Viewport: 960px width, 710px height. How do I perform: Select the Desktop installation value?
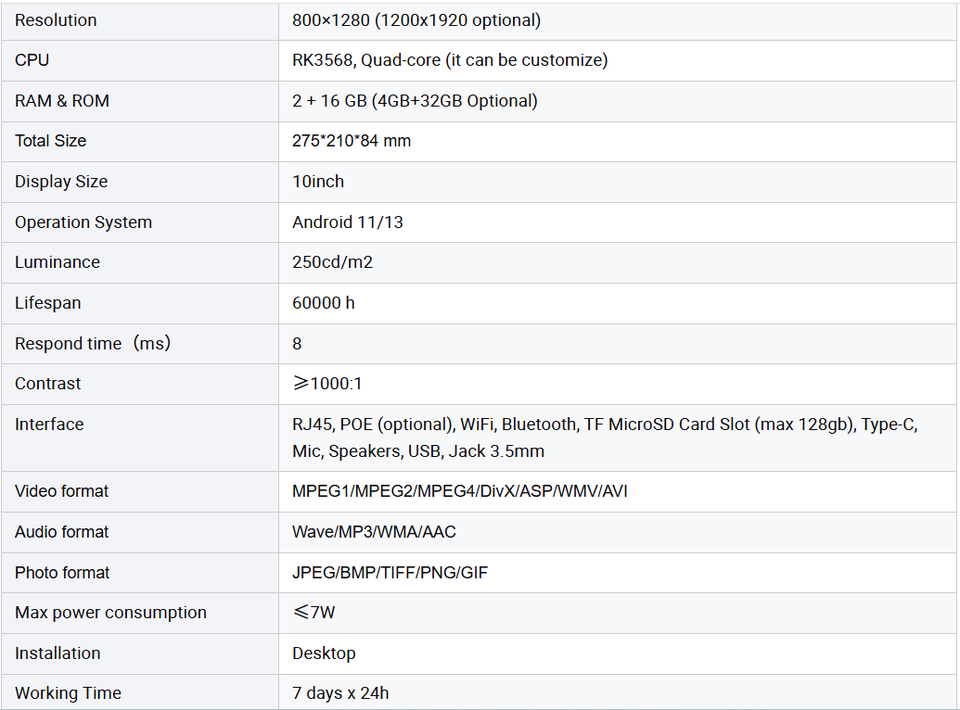coord(324,653)
